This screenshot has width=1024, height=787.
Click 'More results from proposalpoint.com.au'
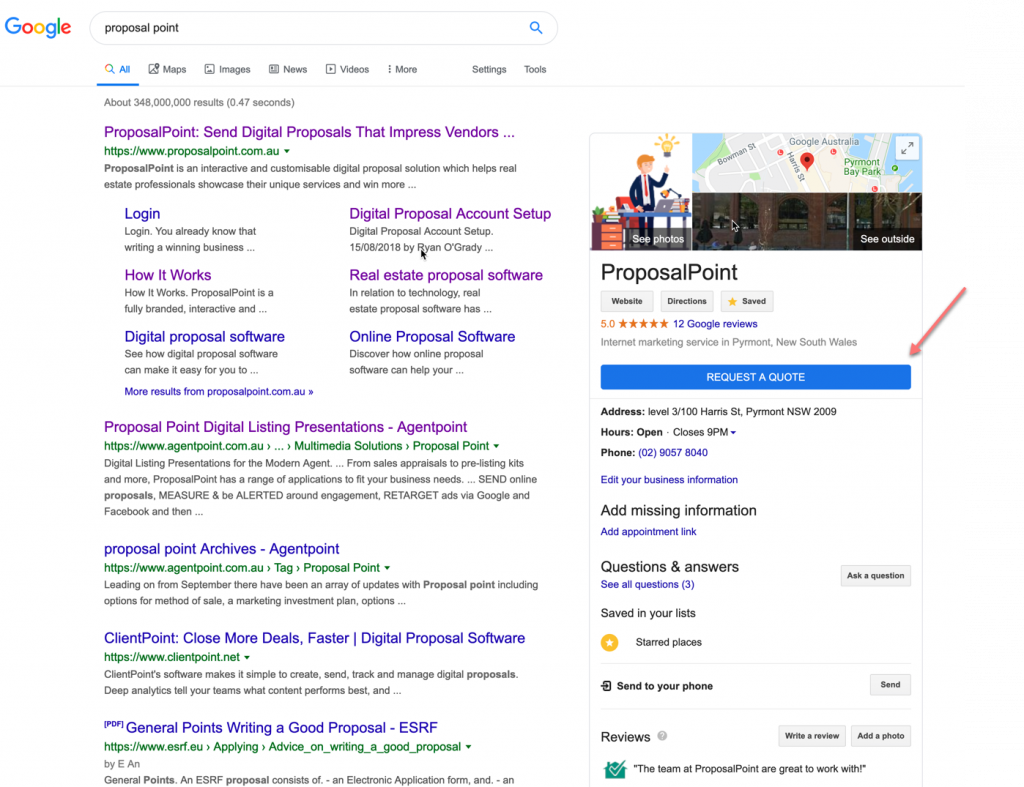click(219, 392)
